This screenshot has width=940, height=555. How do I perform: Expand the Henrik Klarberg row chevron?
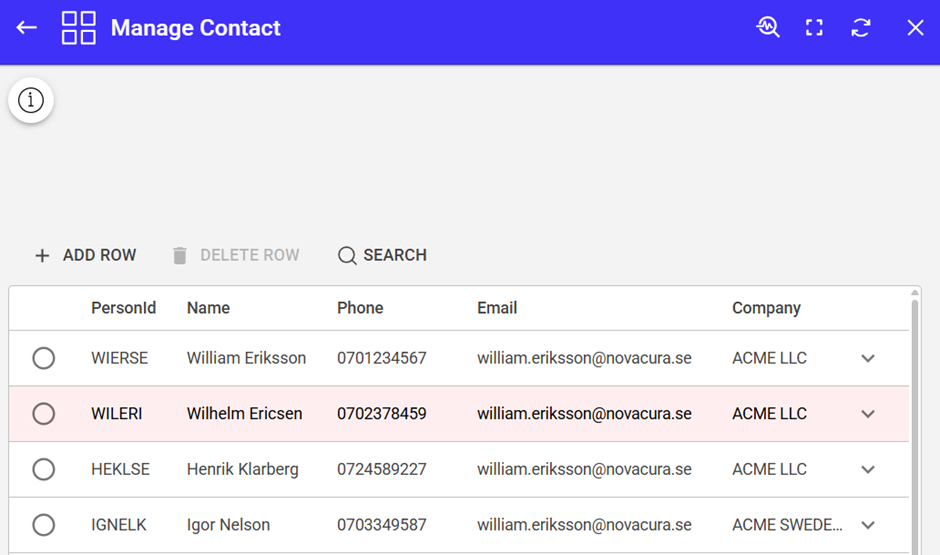pyautogui.click(x=868, y=469)
